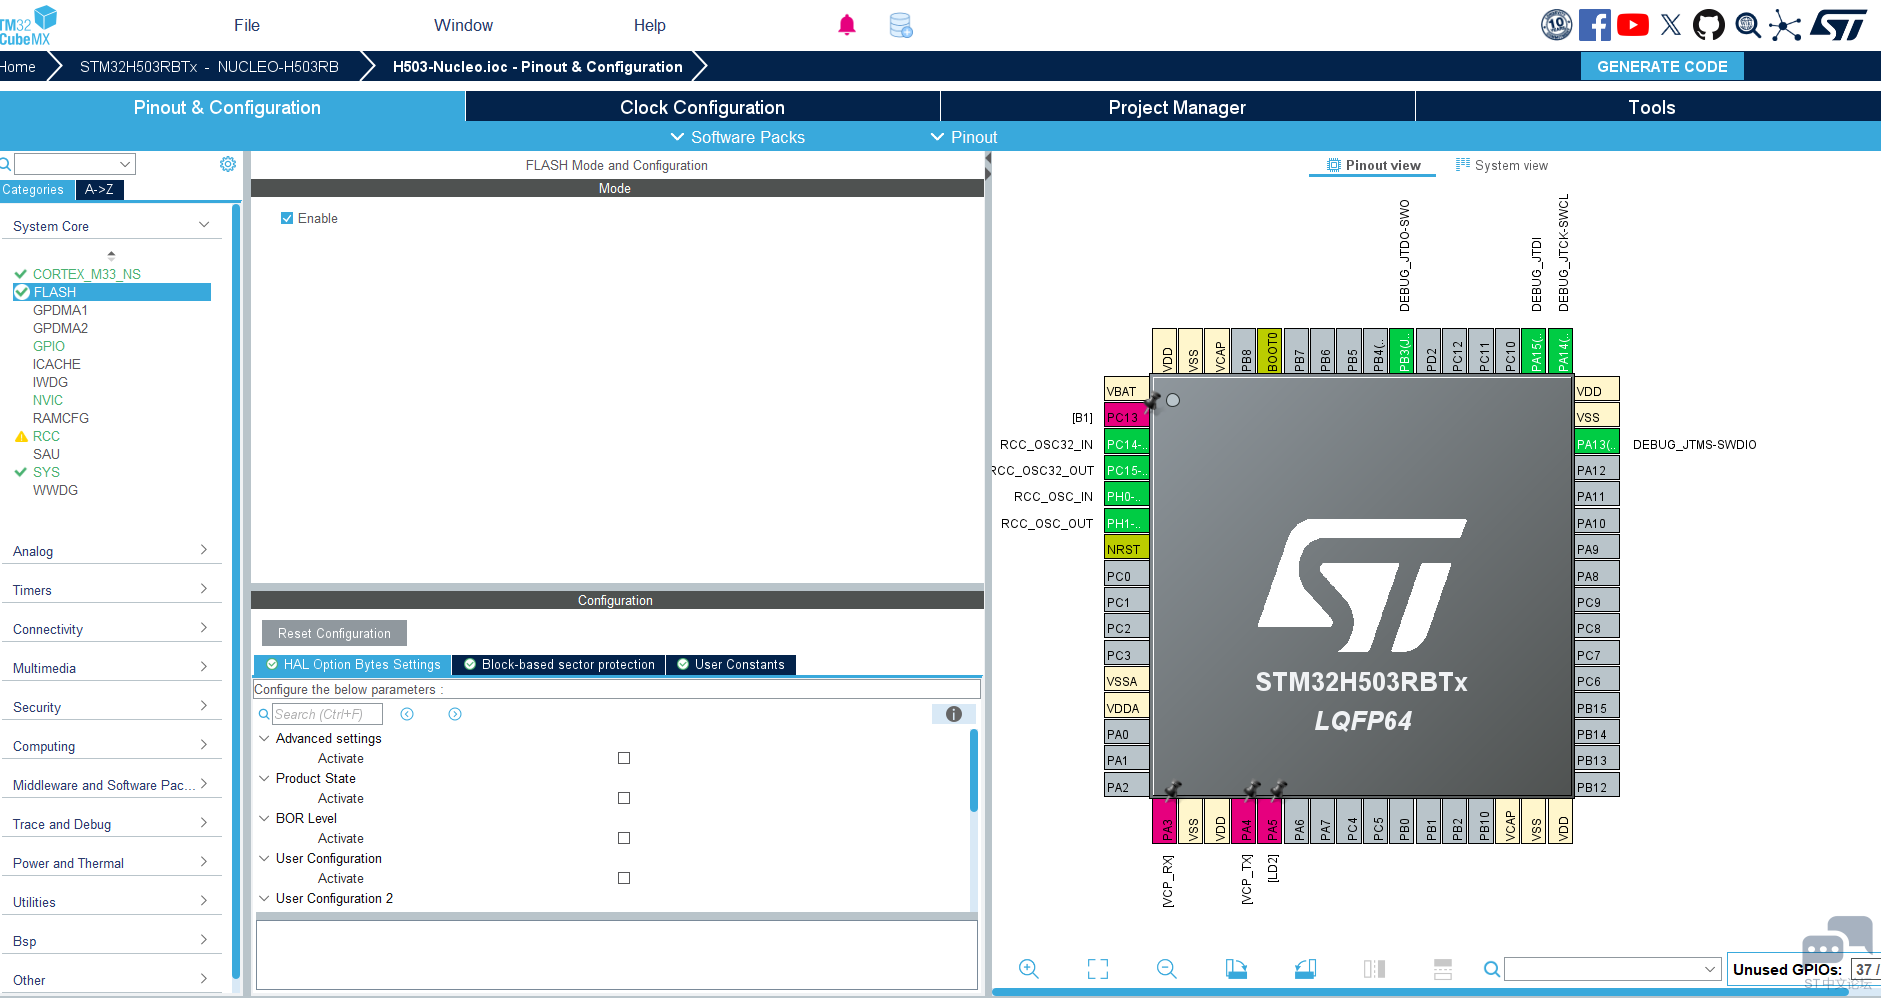The width and height of the screenshot is (1881, 999).
Task: Switch to the Clock Configuration tab
Action: click(702, 107)
